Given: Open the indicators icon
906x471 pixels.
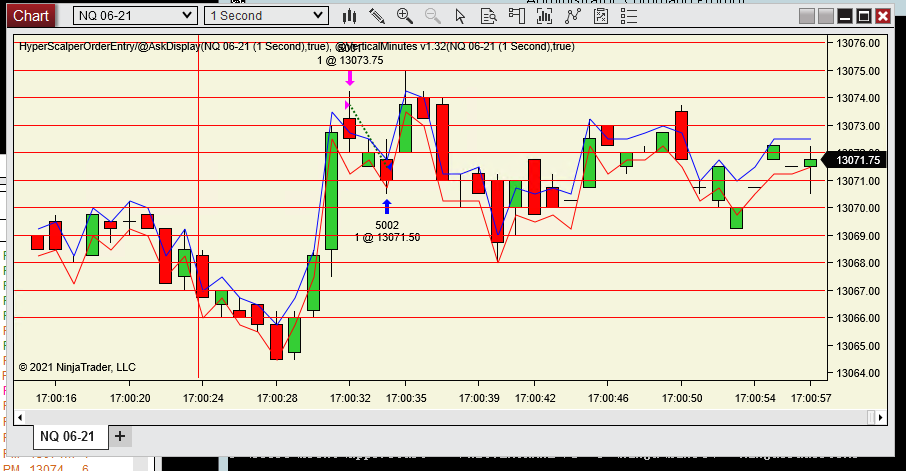Looking at the screenshot, I should point(573,16).
